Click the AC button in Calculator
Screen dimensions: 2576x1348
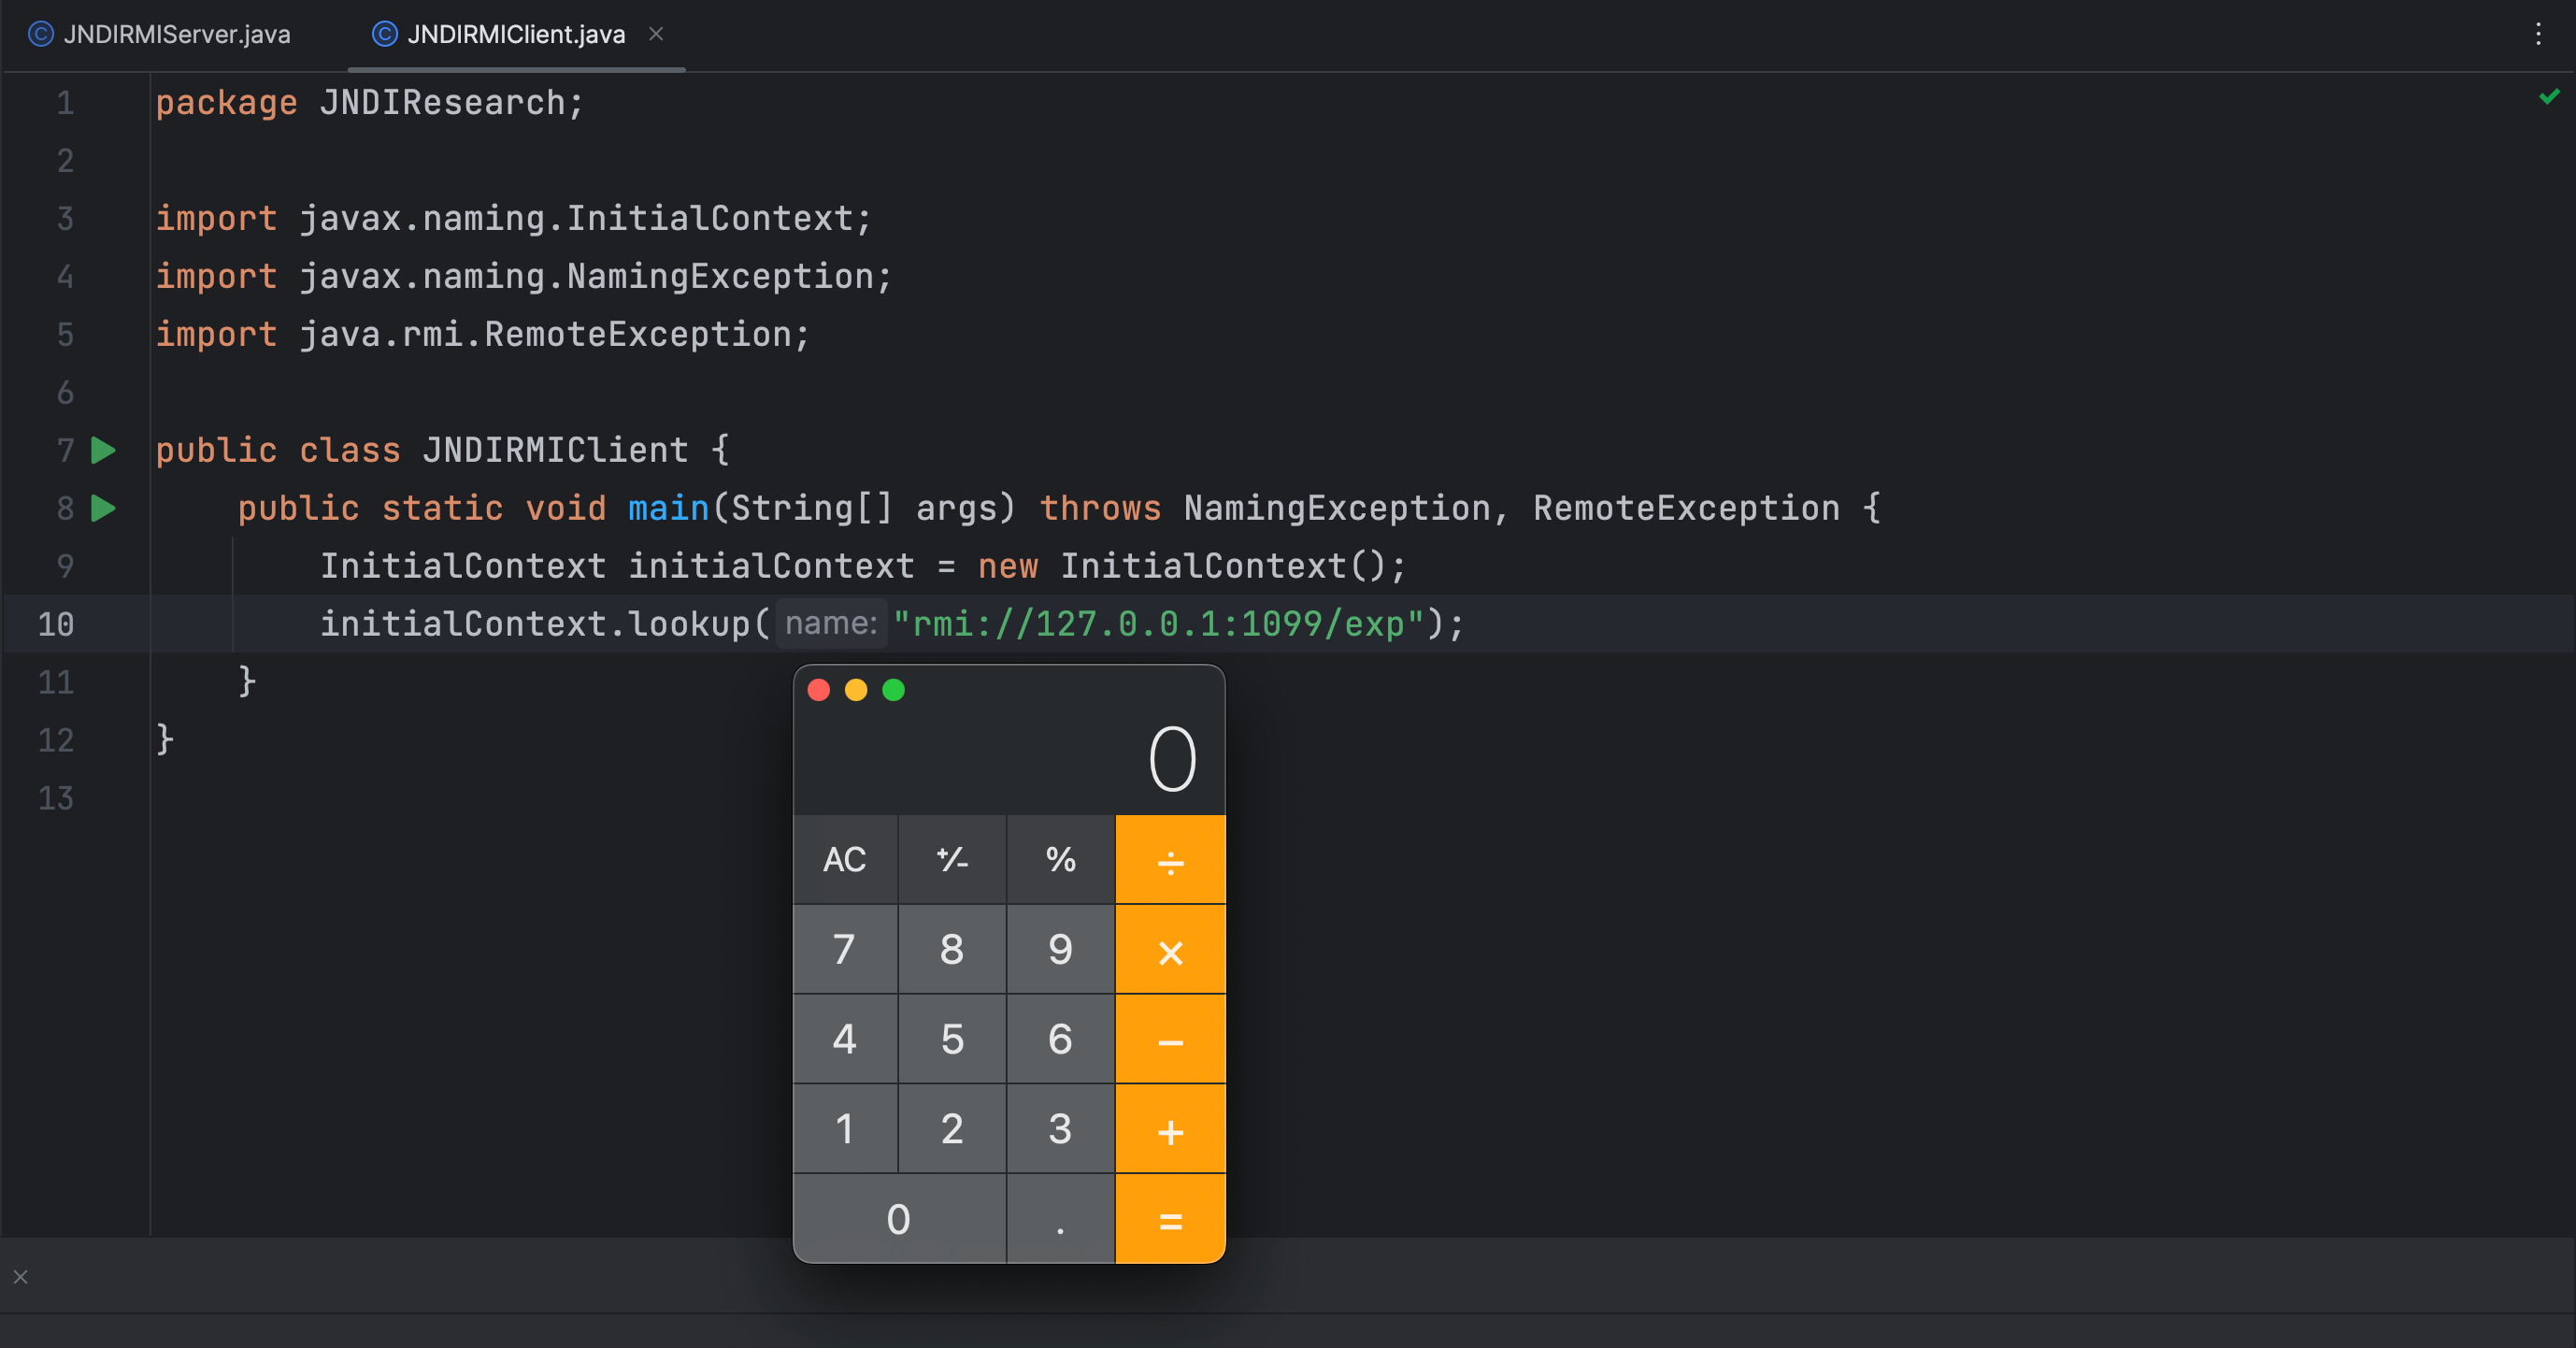pos(845,859)
